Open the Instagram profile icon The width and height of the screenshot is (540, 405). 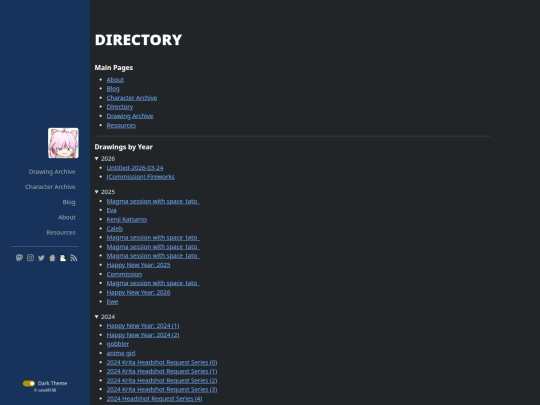pyautogui.click(x=30, y=258)
